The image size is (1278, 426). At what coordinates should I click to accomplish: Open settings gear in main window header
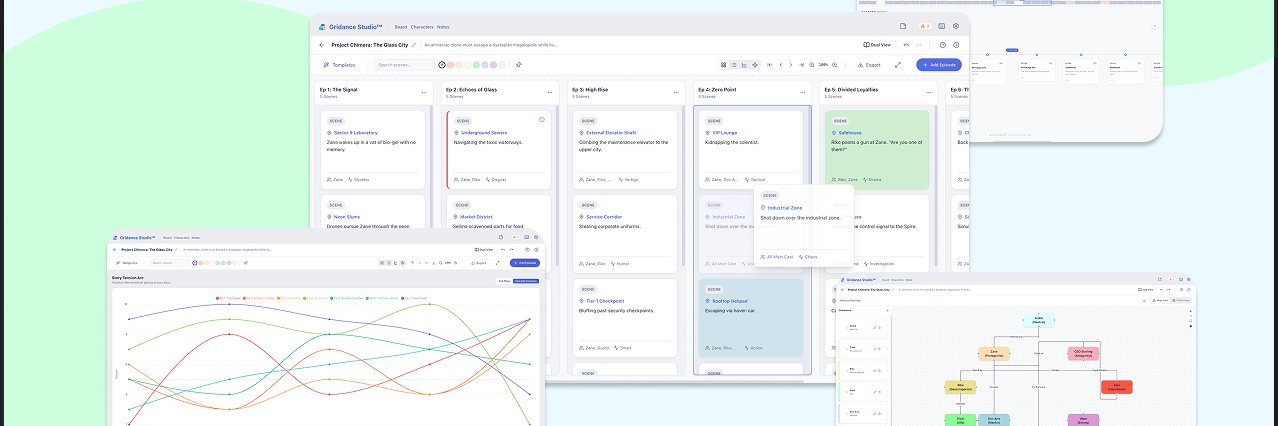tap(956, 26)
